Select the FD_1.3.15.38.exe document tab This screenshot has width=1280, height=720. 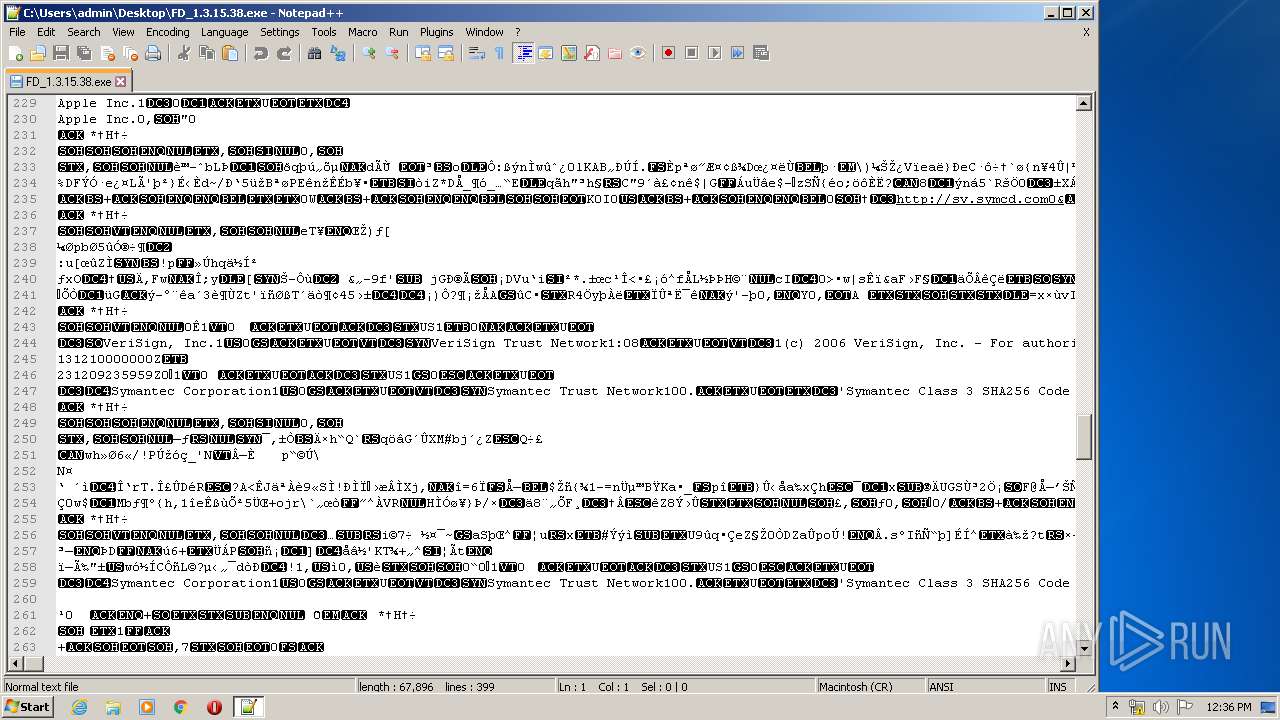point(68,81)
